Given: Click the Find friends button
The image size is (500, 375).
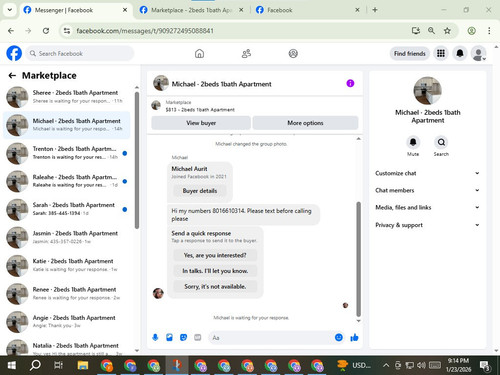Looking at the screenshot, I should tap(410, 53).
